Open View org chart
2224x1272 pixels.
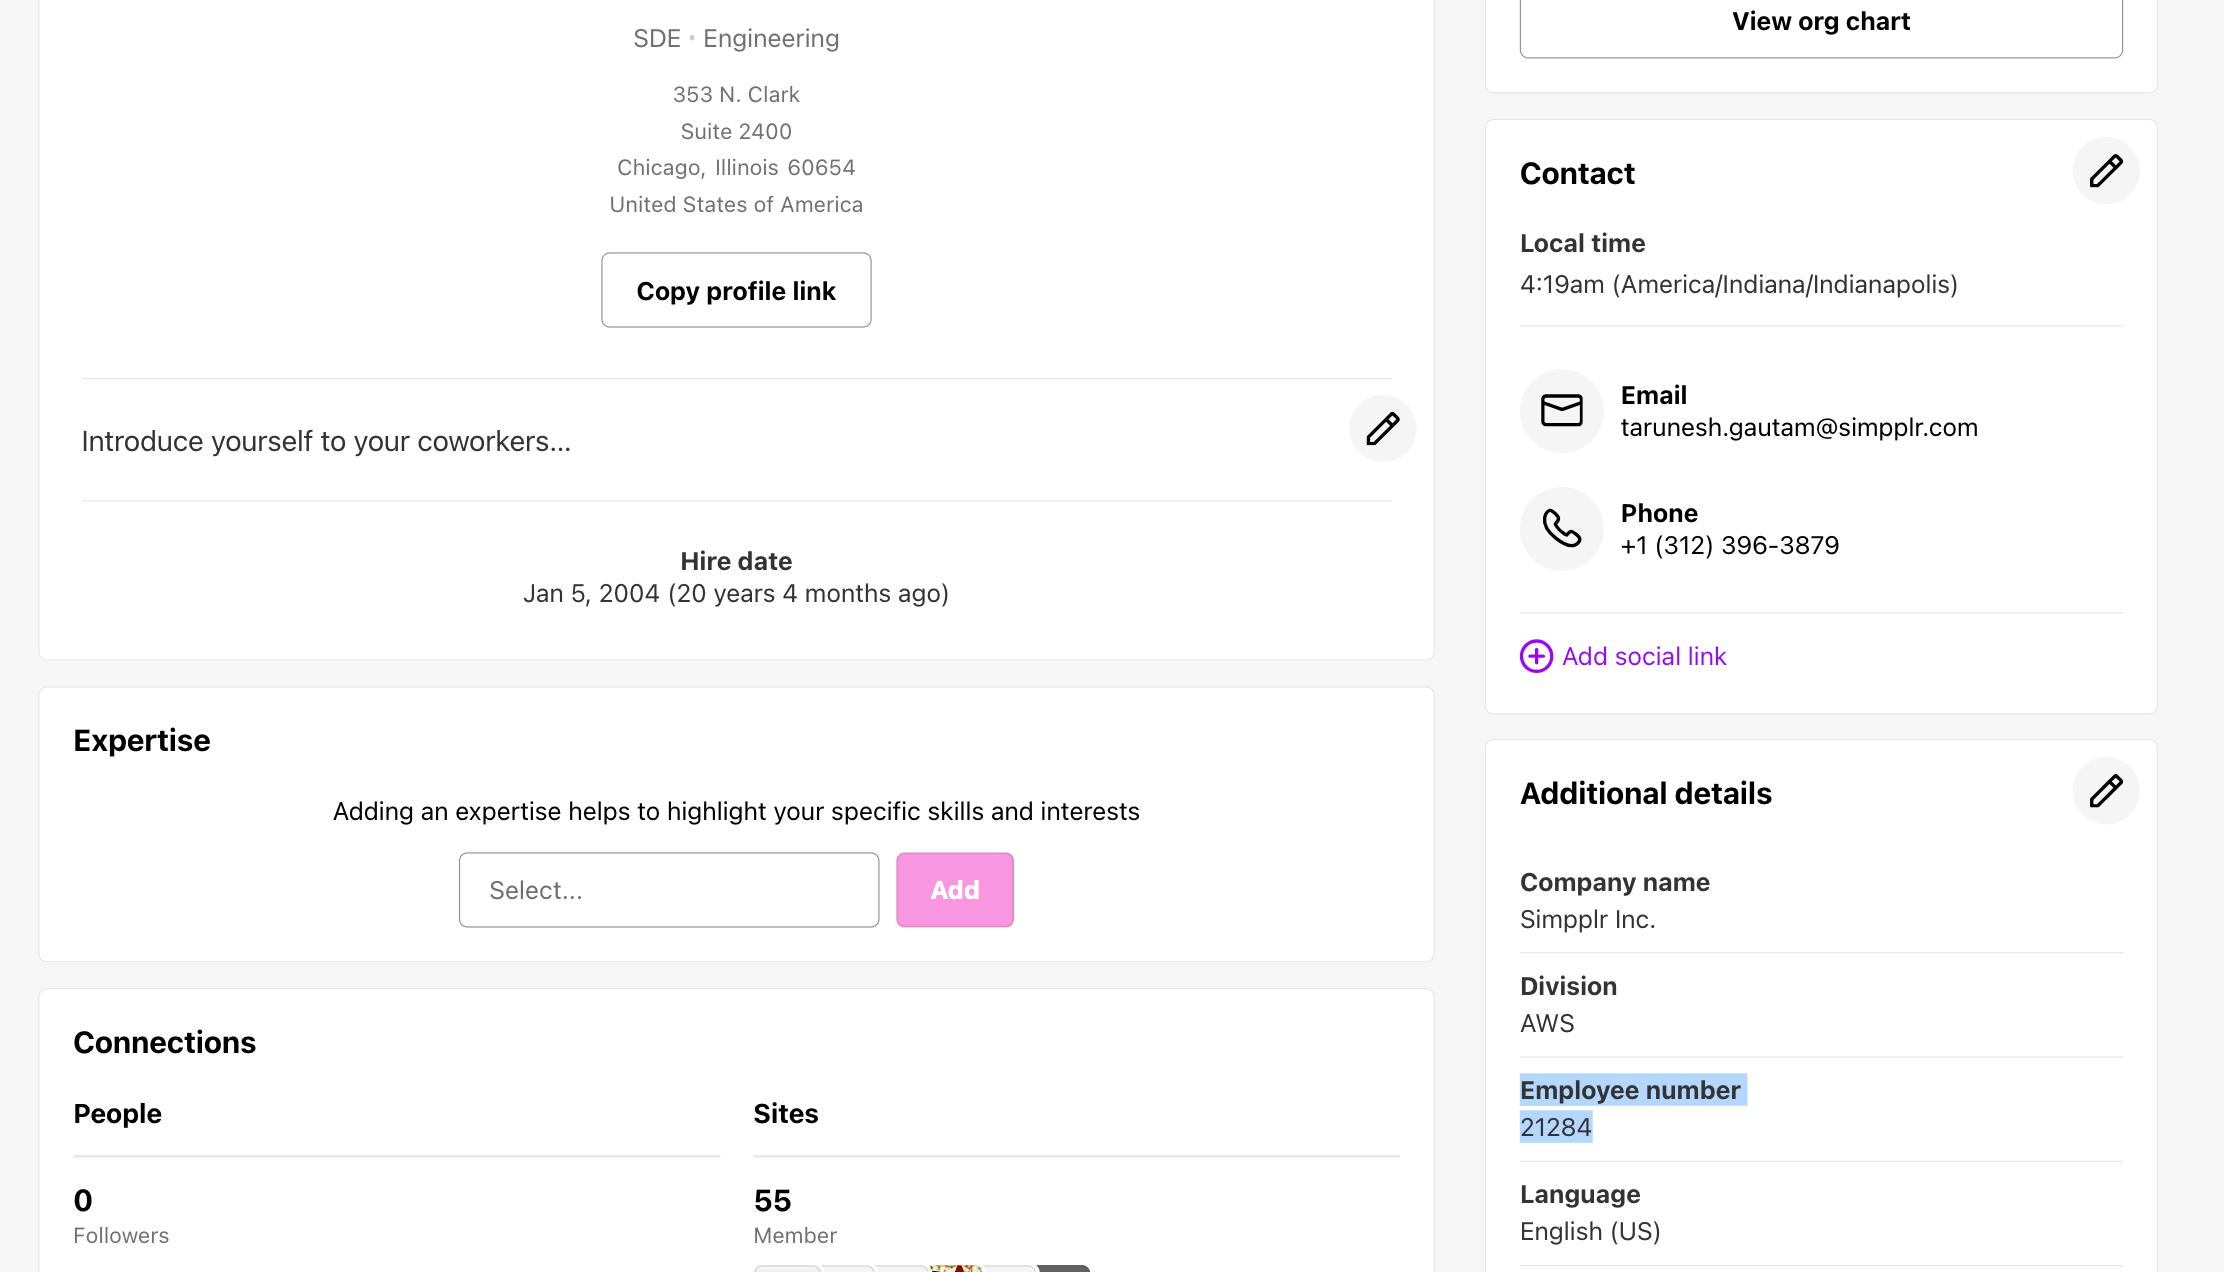click(x=1820, y=22)
